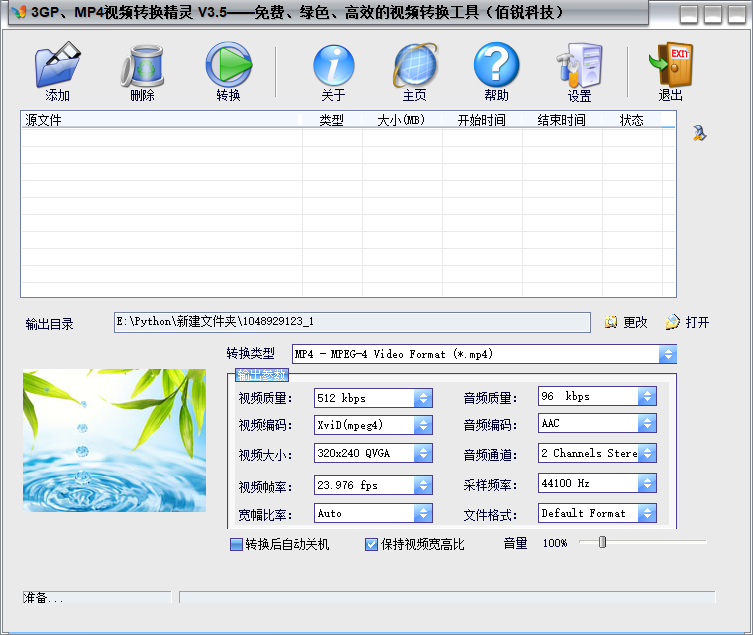
Task: Open the 音频质量 96 kbps dropdown
Action: 647,396
